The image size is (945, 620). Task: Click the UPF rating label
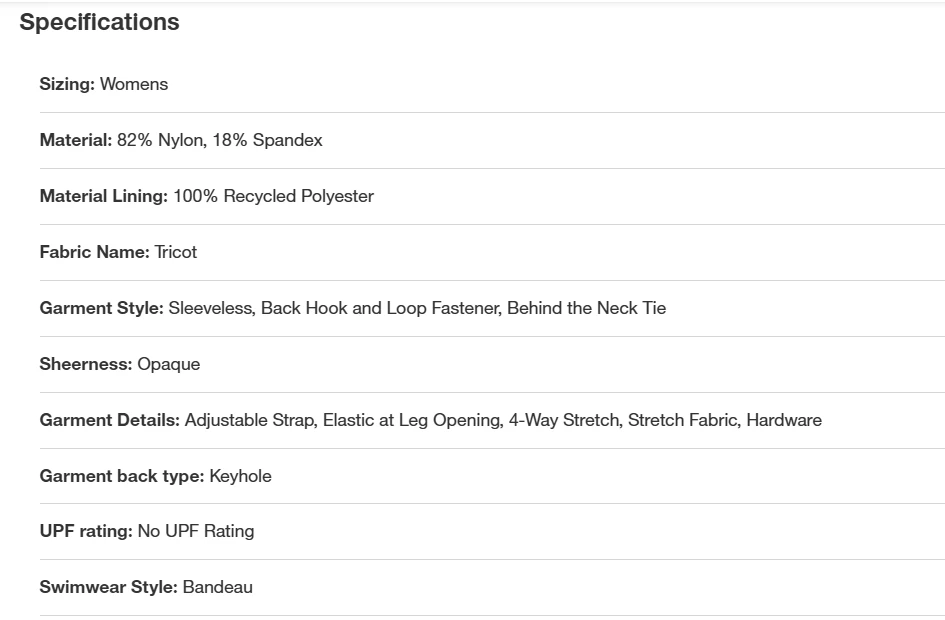click(85, 531)
